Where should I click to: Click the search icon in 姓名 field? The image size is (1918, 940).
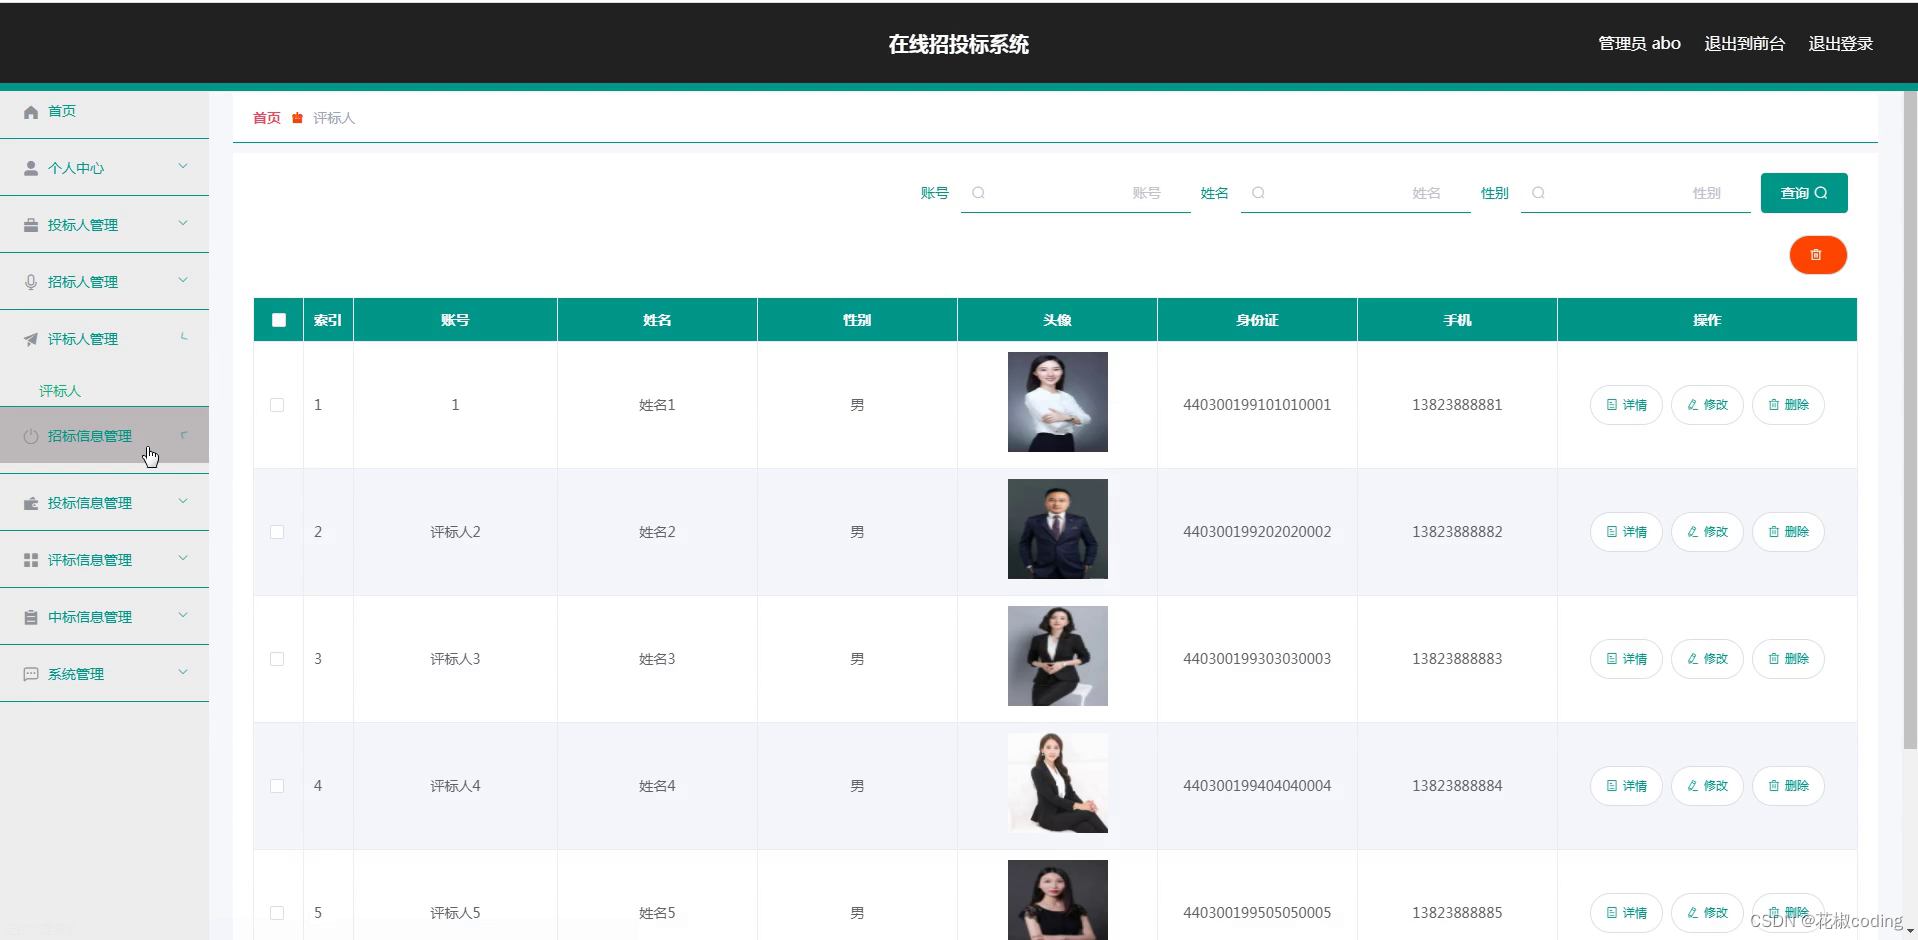pyautogui.click(x=1258, y=193)
